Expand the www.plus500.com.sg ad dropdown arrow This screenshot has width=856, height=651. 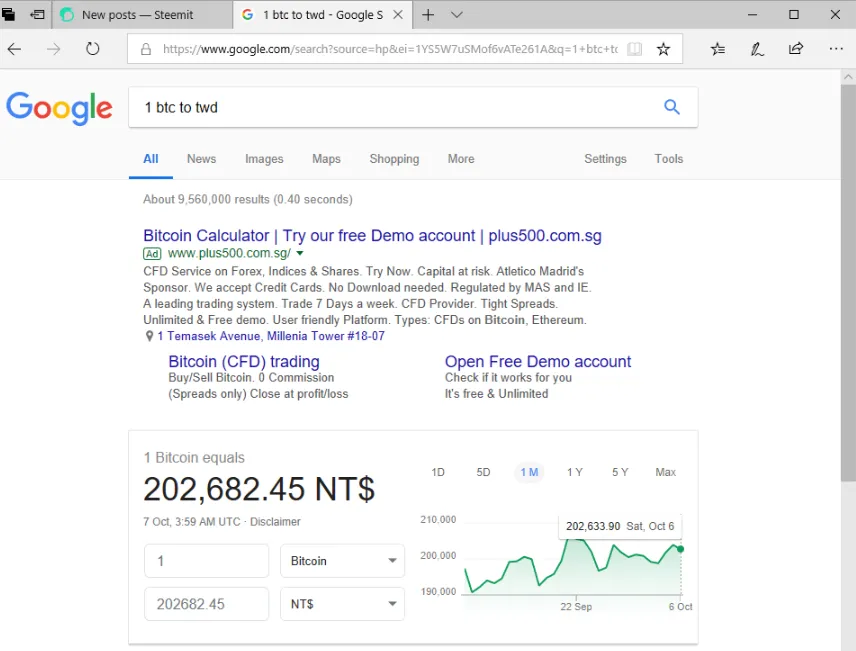300,253
